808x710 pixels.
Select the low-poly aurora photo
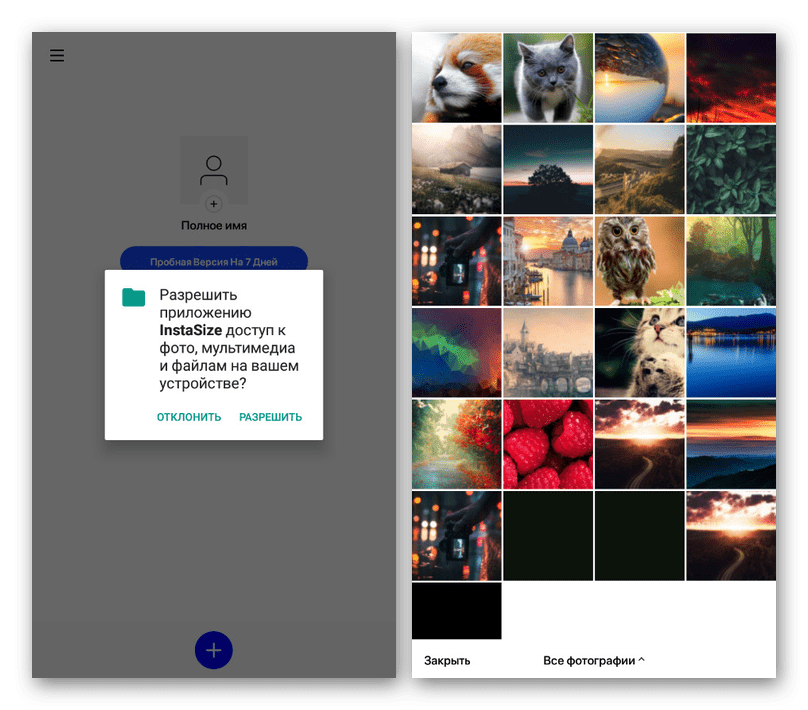point(457,352)
